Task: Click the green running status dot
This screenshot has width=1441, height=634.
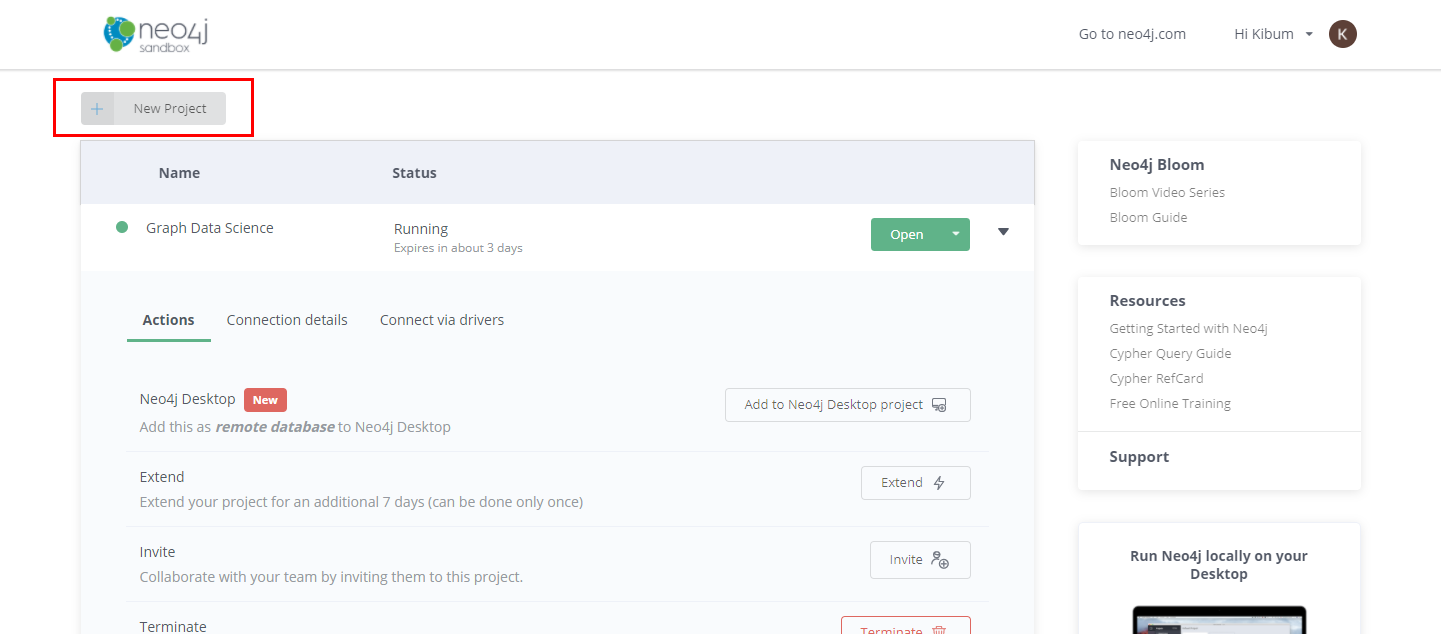Action: [x=122, y=228]
